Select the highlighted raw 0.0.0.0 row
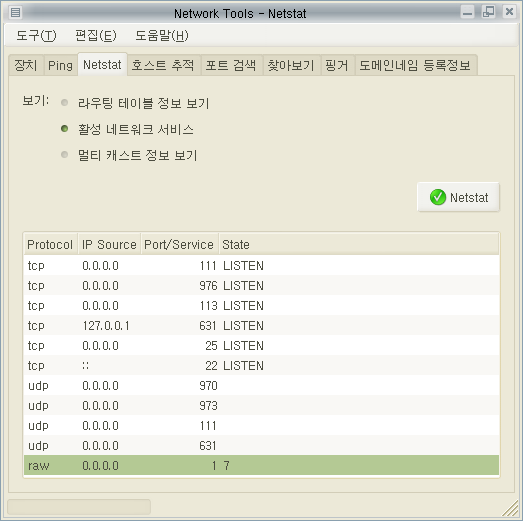Viewport: 523px width, 521px height. (x=262, y=465)
